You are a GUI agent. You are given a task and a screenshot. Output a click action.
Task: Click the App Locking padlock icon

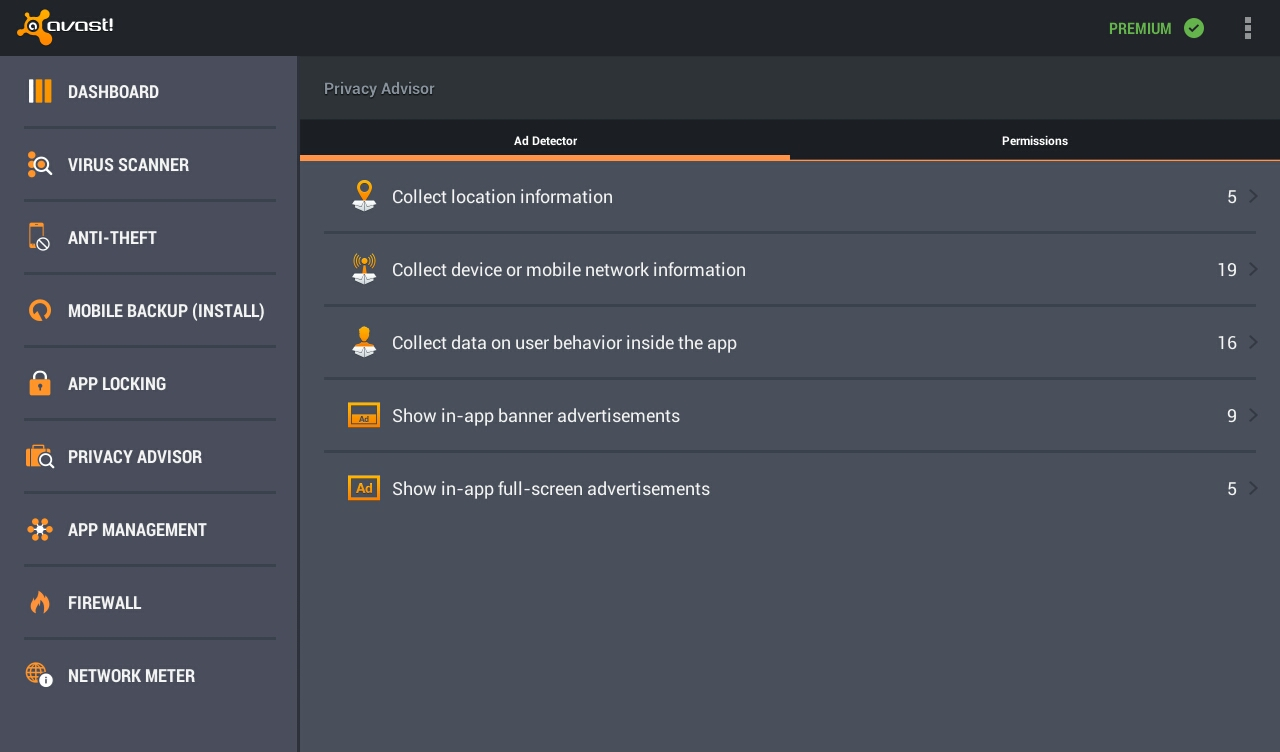click(40, 383)
